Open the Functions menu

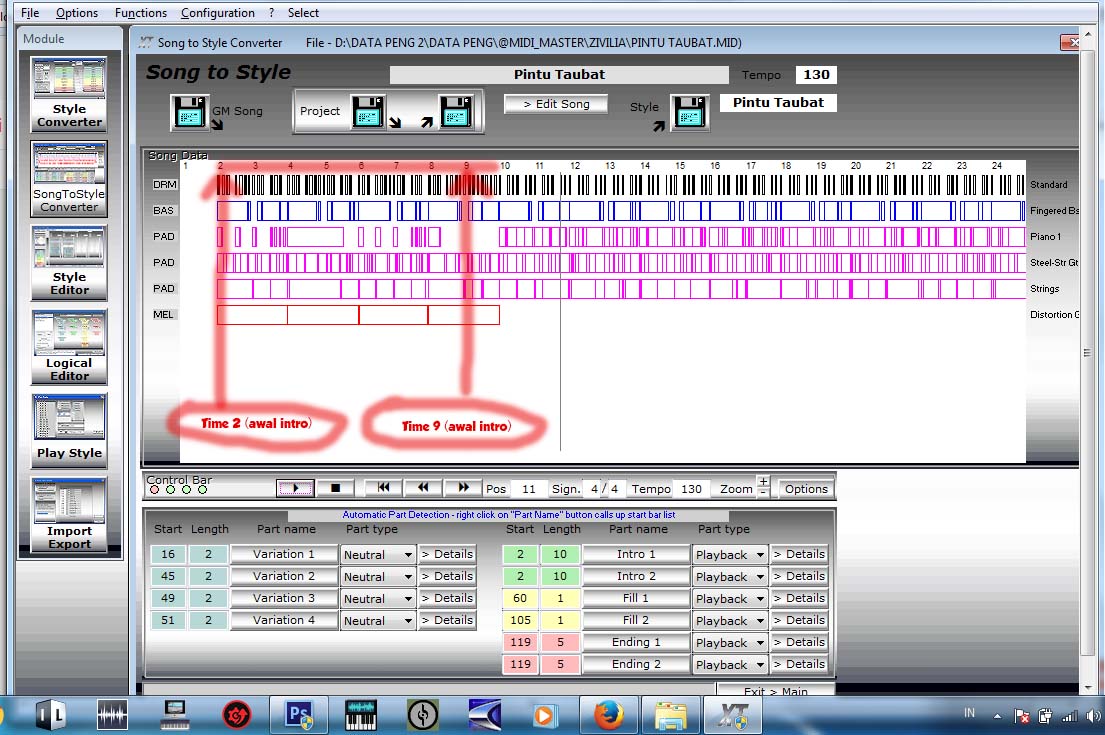pyautogui.click(x=140, y=13)
